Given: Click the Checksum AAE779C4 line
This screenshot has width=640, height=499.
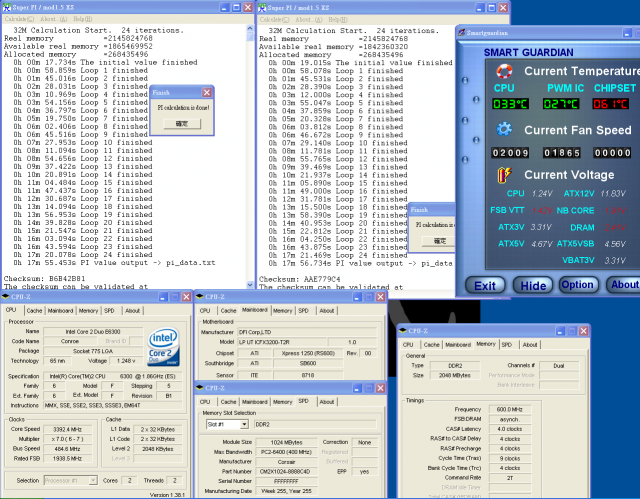Looking at the screenshot, I should 300,279.
